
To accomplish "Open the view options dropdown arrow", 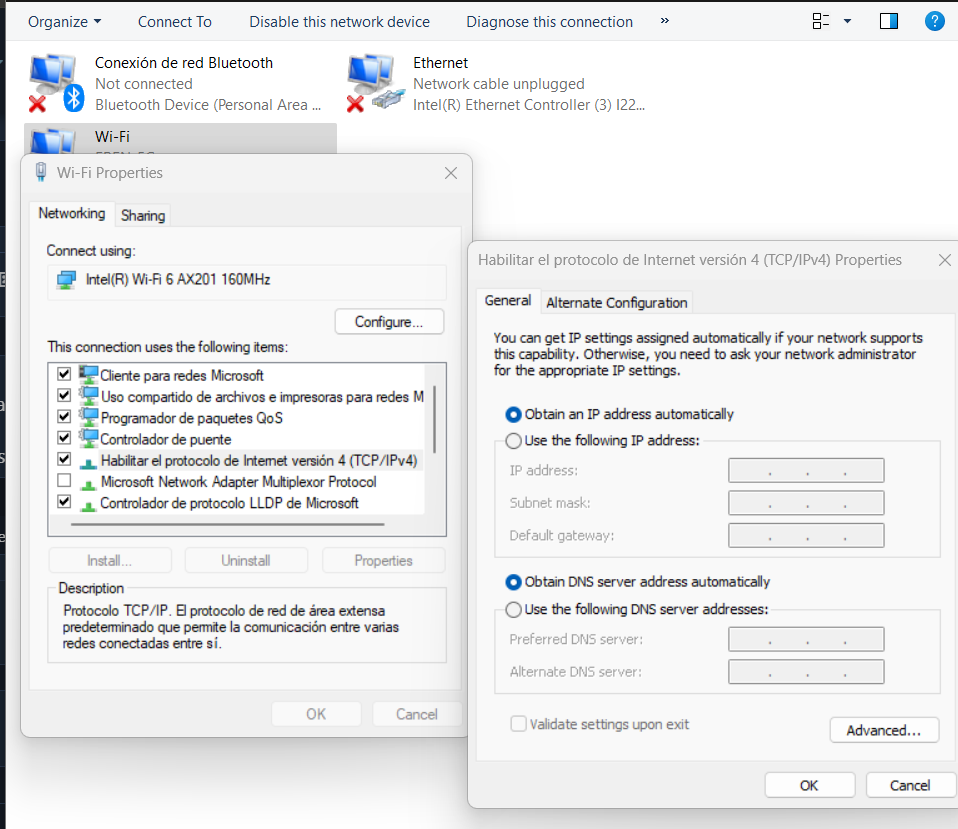I will tap(848, 21).
